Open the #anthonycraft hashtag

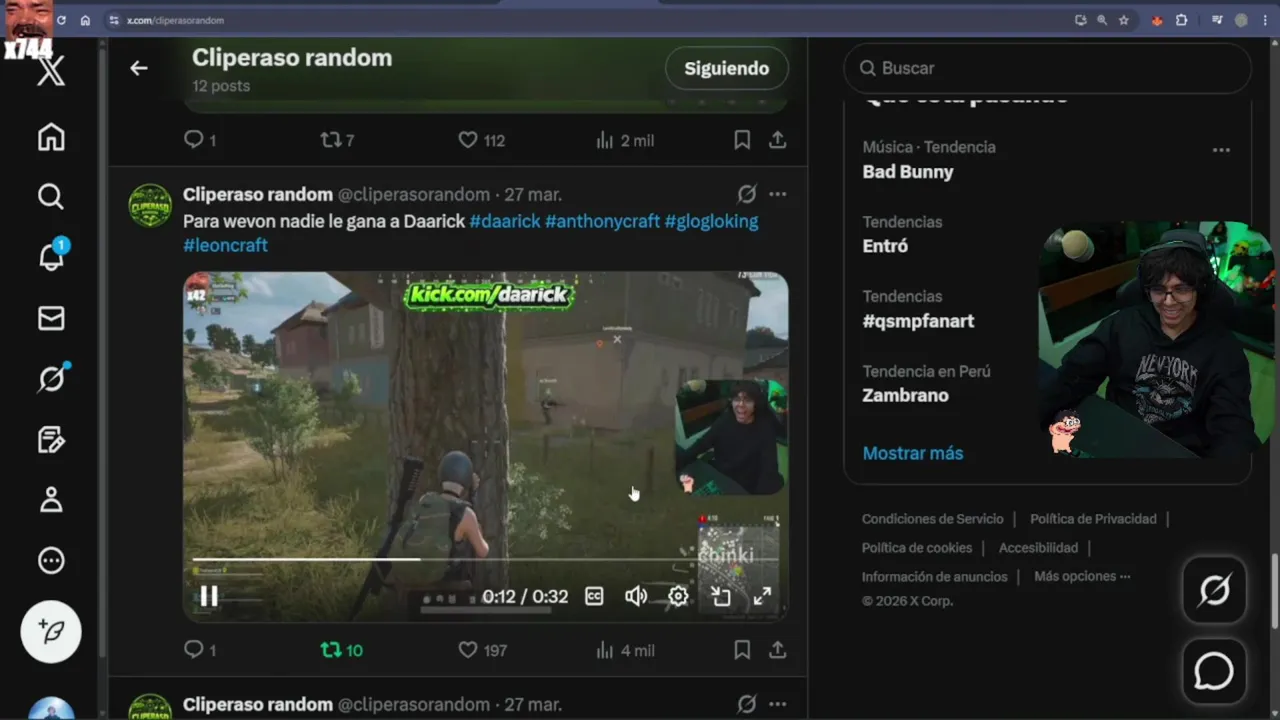pyautogui.click(x=602, y=221)
